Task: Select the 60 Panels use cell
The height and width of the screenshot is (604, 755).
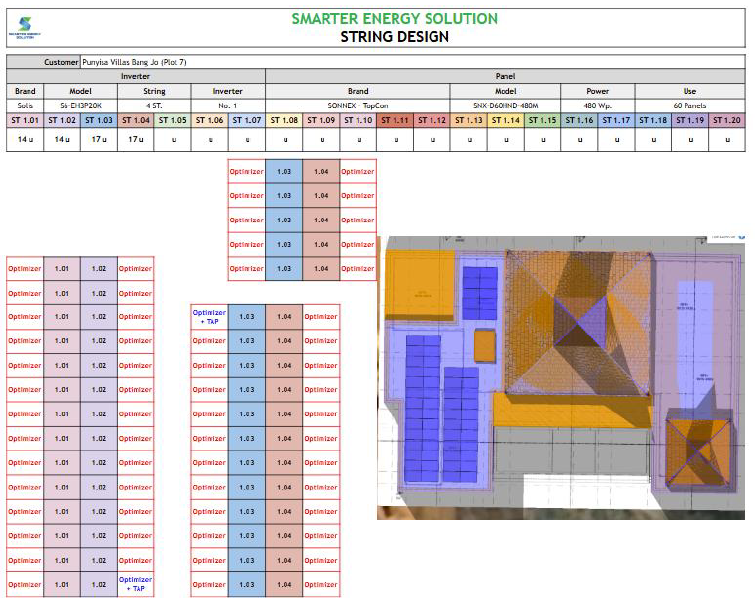Action: click(690, 105)
